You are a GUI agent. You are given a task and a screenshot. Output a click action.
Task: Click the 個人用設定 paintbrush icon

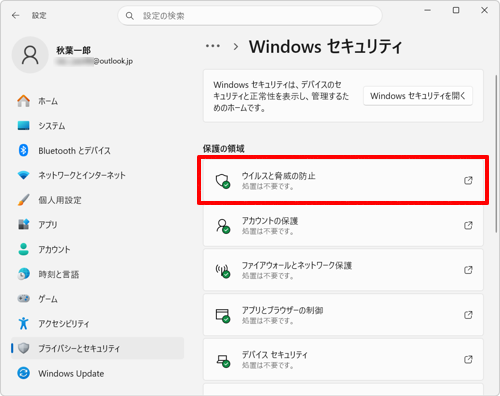(x=23, y=200)
